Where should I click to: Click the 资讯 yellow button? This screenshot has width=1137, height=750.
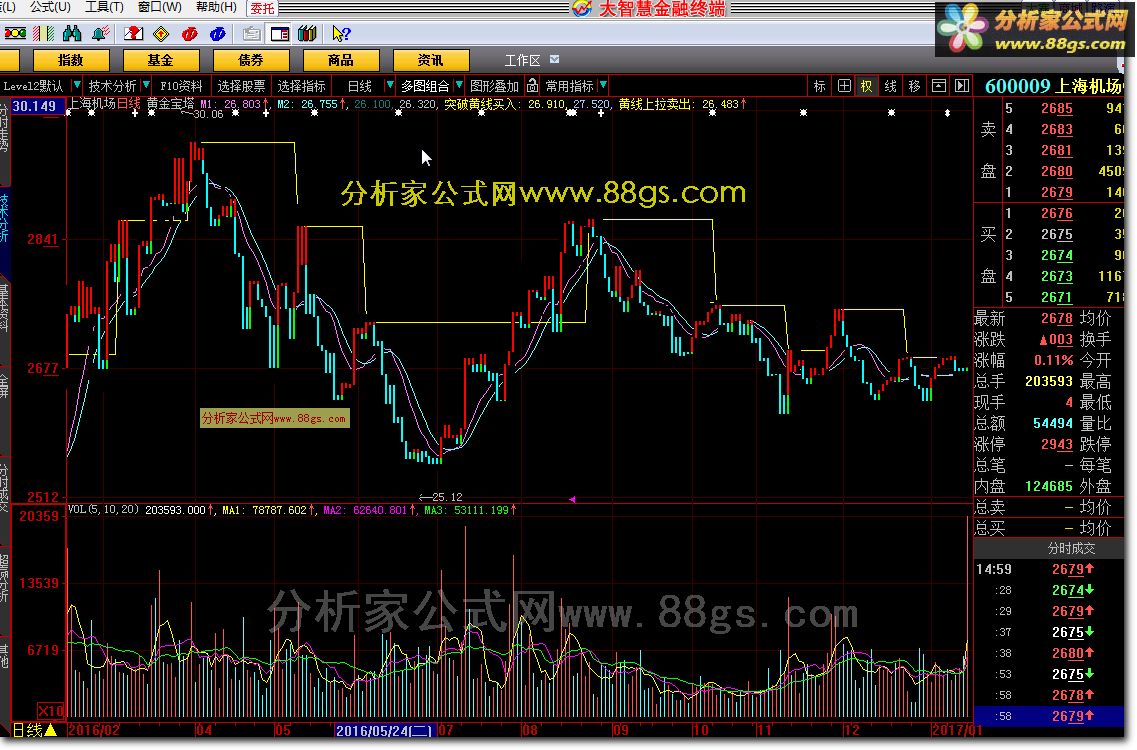[430, 60]
